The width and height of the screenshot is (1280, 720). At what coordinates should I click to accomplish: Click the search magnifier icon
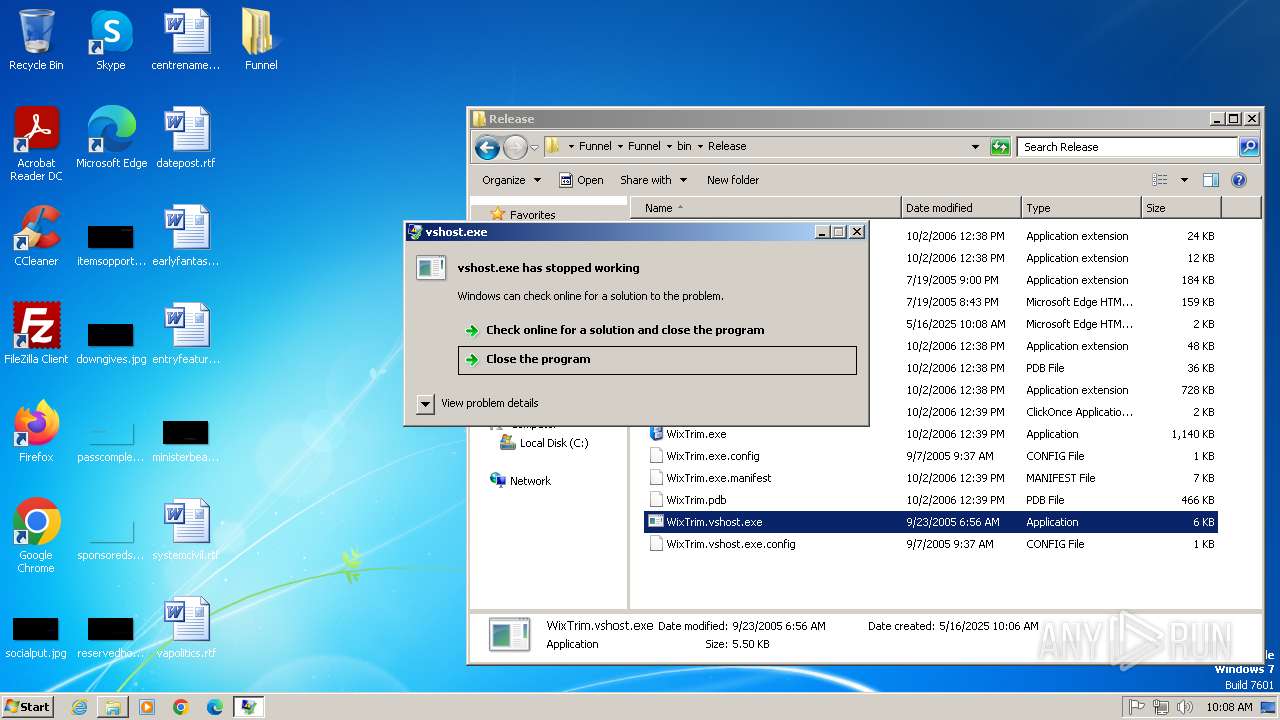1249,147
